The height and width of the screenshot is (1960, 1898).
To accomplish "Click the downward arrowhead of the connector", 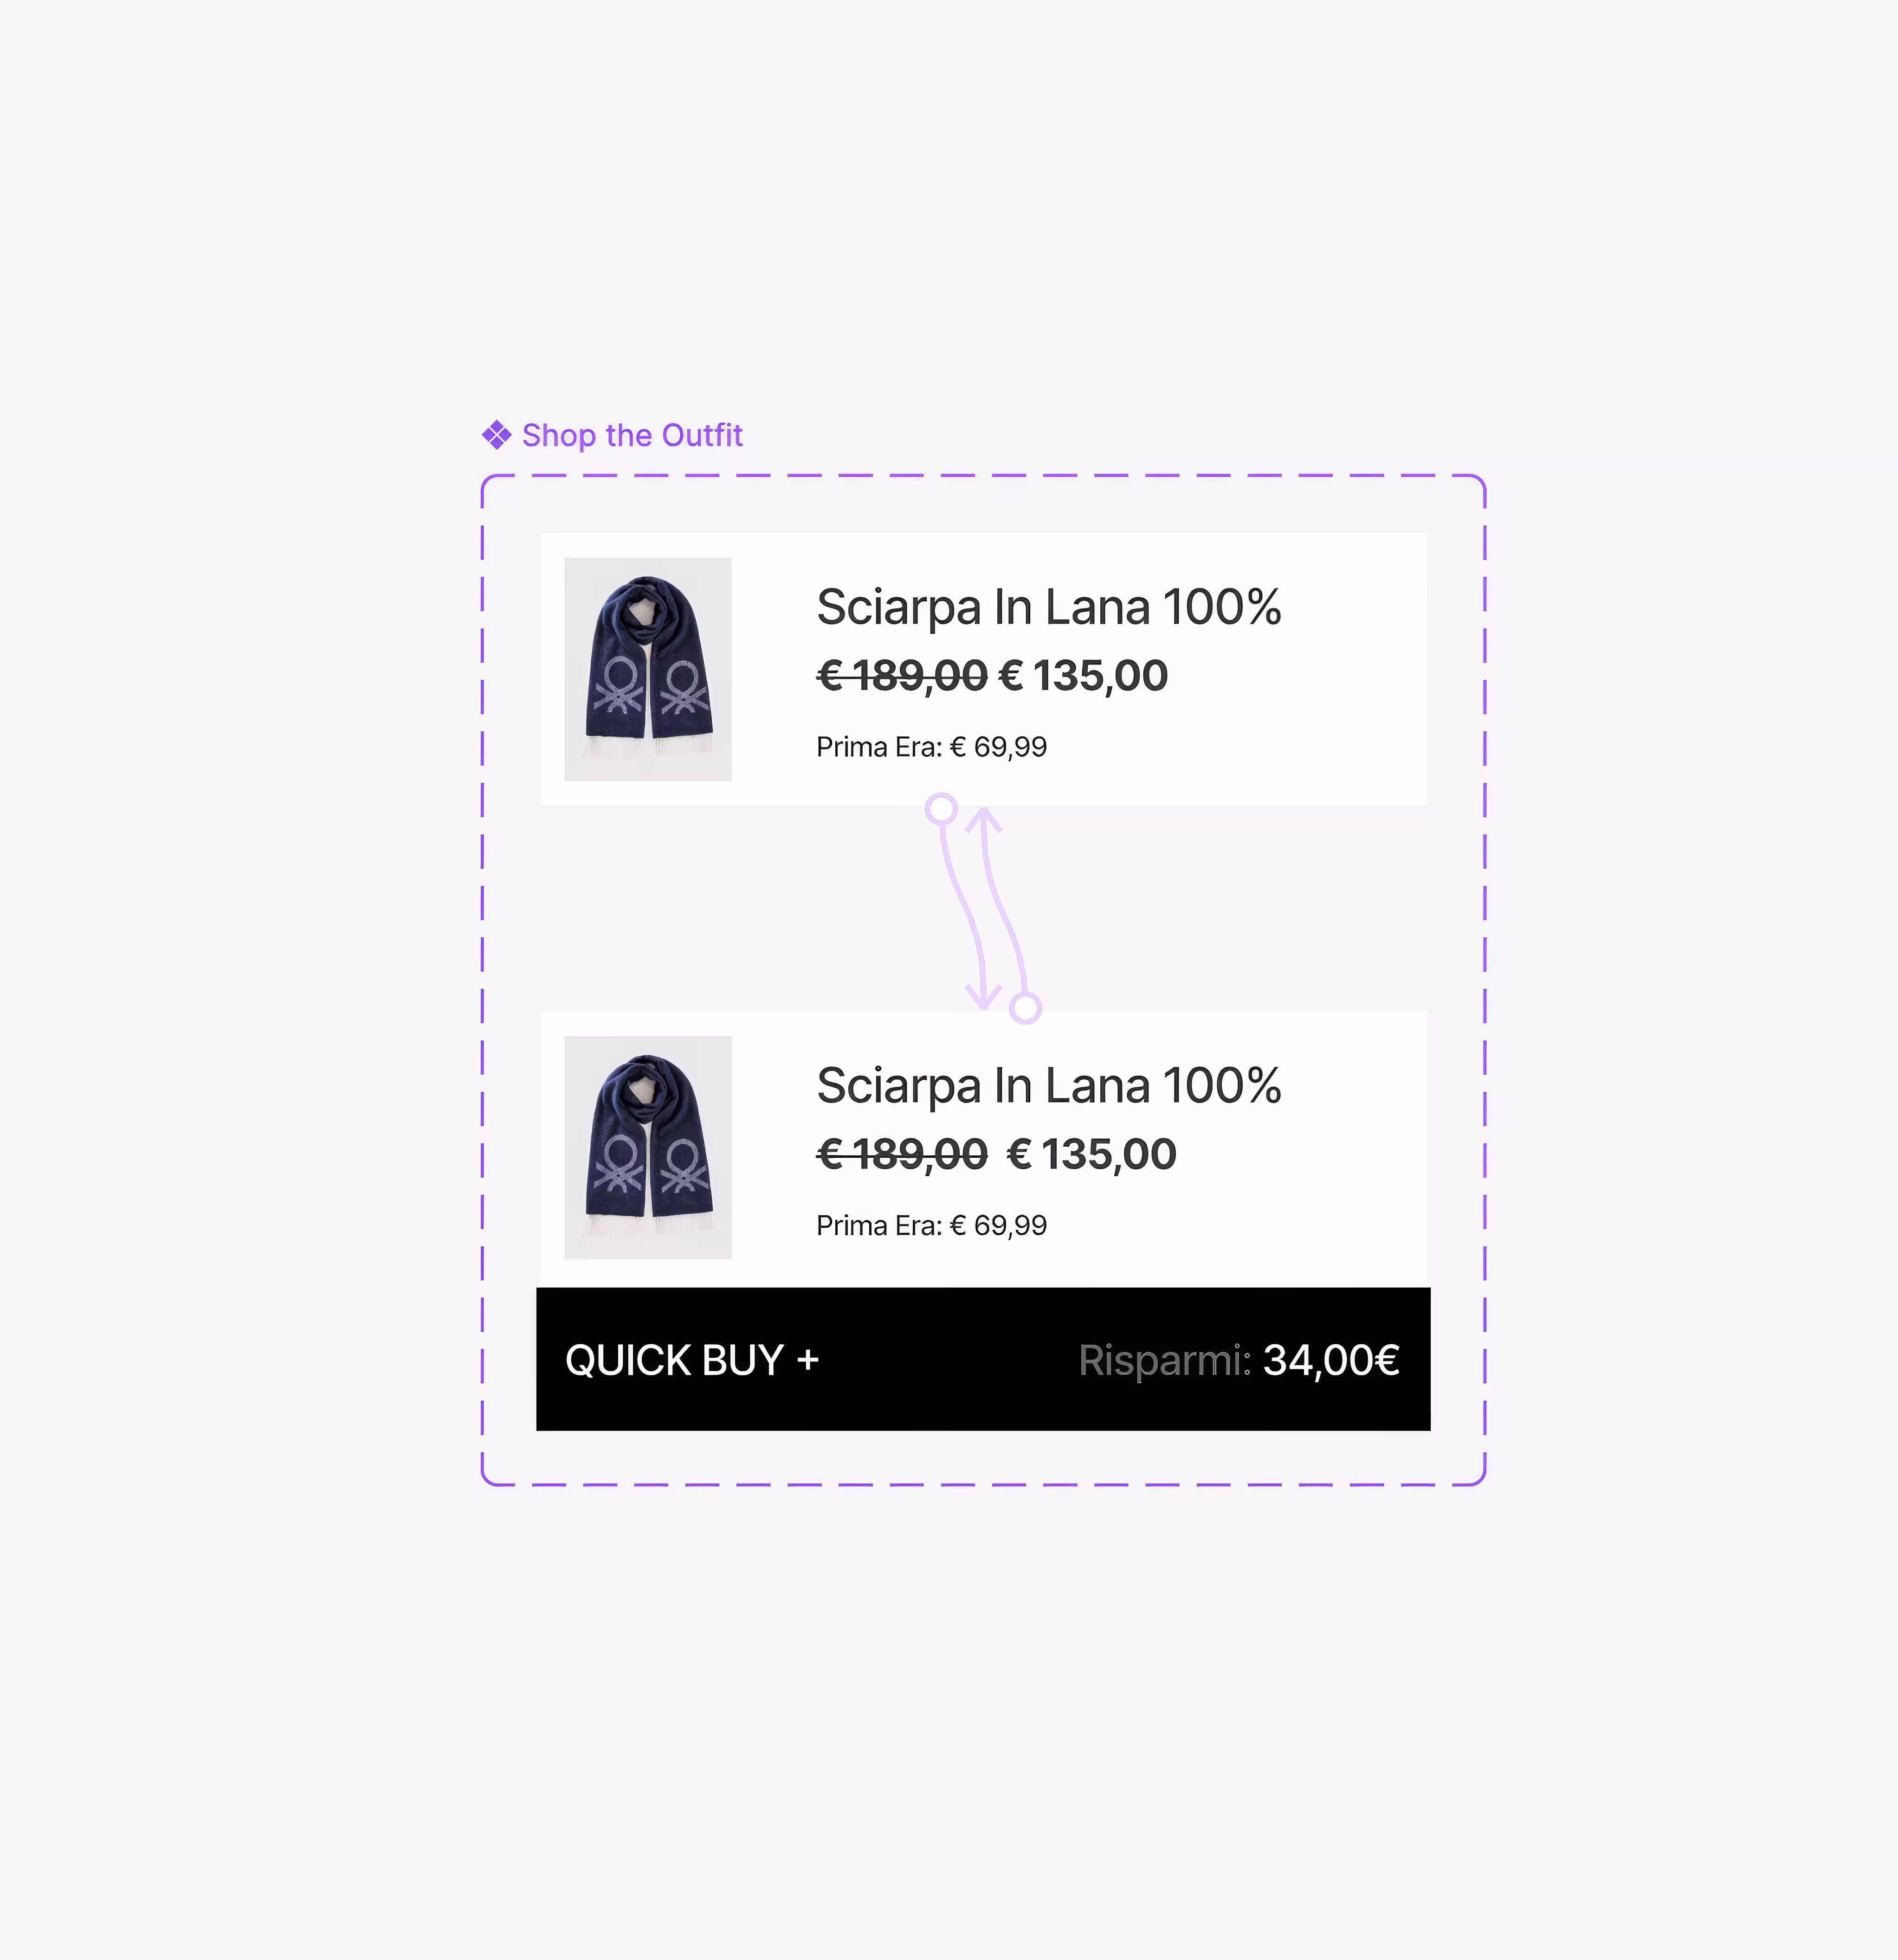I will click(983, 996).
